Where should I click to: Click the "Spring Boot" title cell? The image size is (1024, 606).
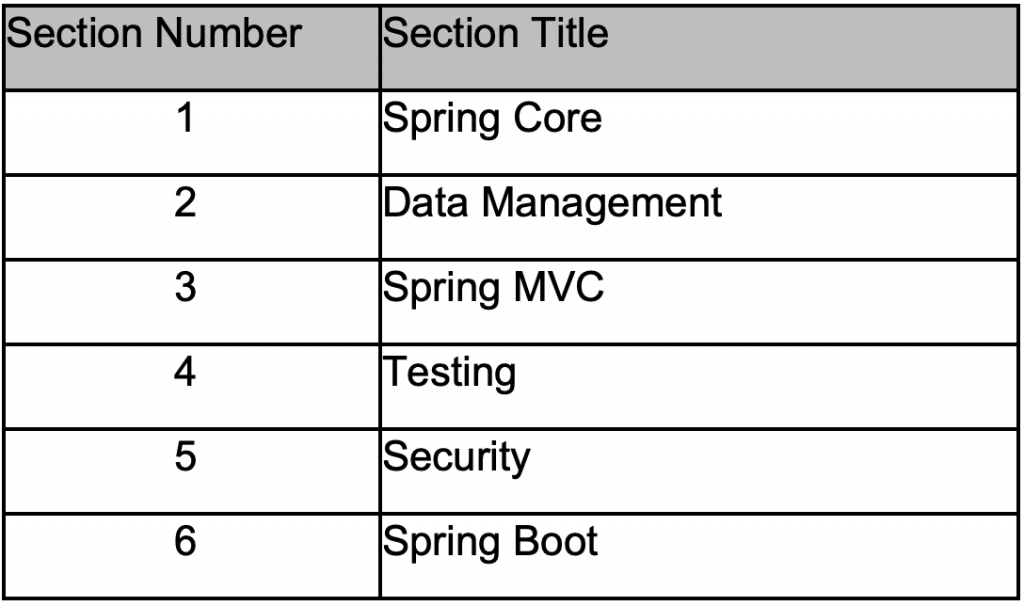coord(491,543)
